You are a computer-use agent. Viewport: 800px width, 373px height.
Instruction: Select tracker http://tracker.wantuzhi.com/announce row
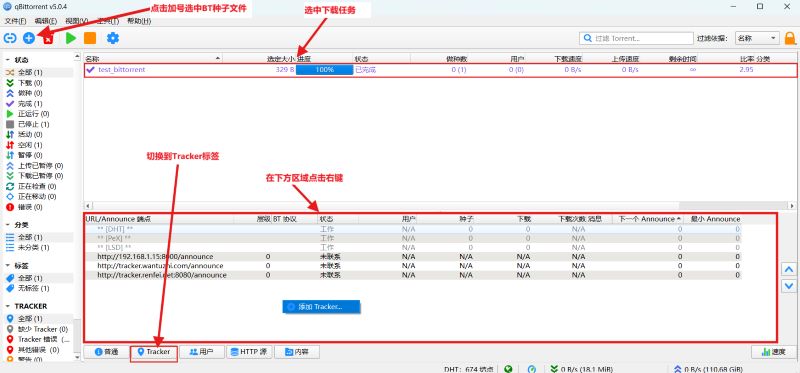(413, 266)
